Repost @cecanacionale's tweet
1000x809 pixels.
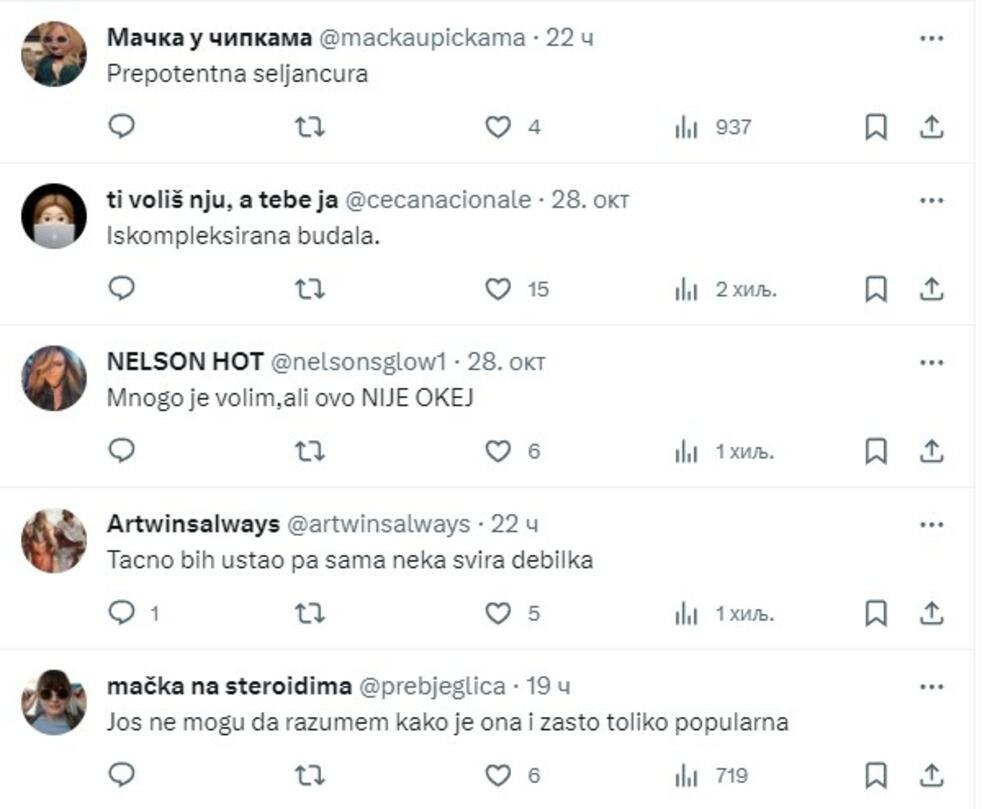[310, 290]
